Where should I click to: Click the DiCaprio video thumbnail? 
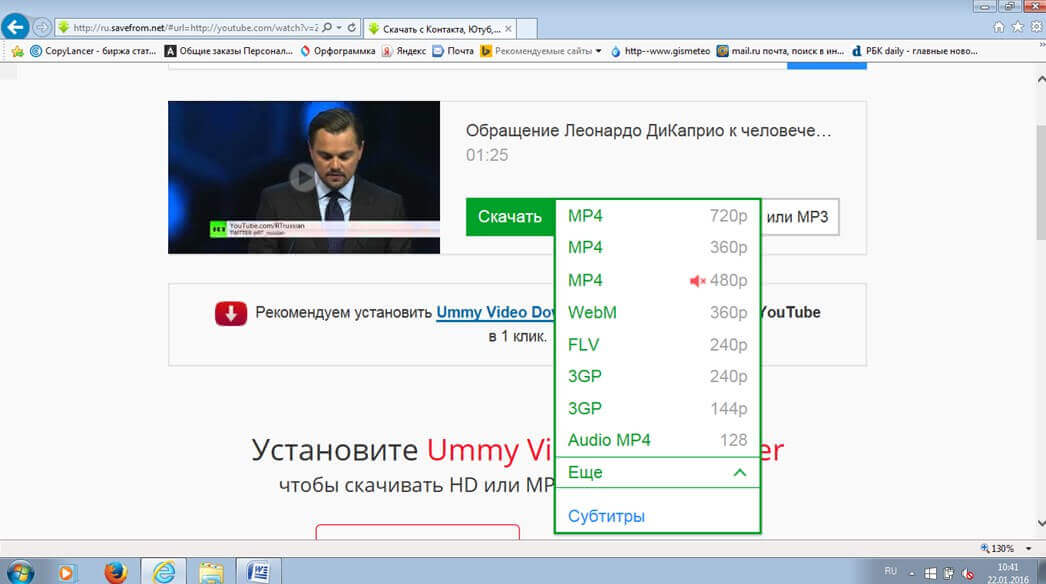point(303,177)
